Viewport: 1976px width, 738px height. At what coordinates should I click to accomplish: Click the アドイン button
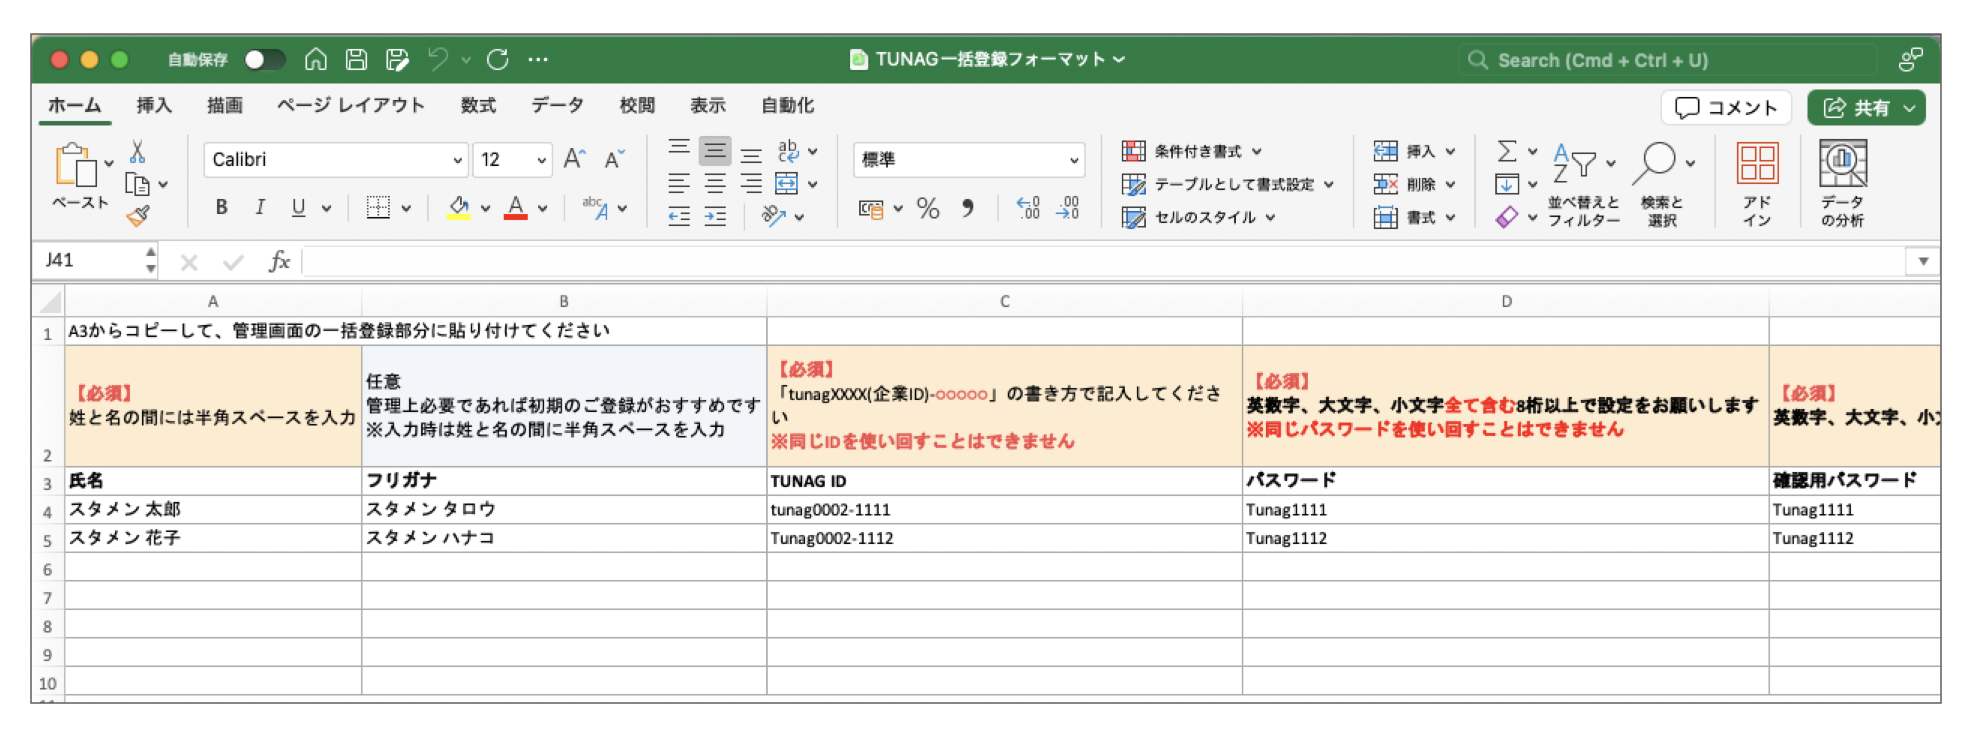pos(1757,183)
